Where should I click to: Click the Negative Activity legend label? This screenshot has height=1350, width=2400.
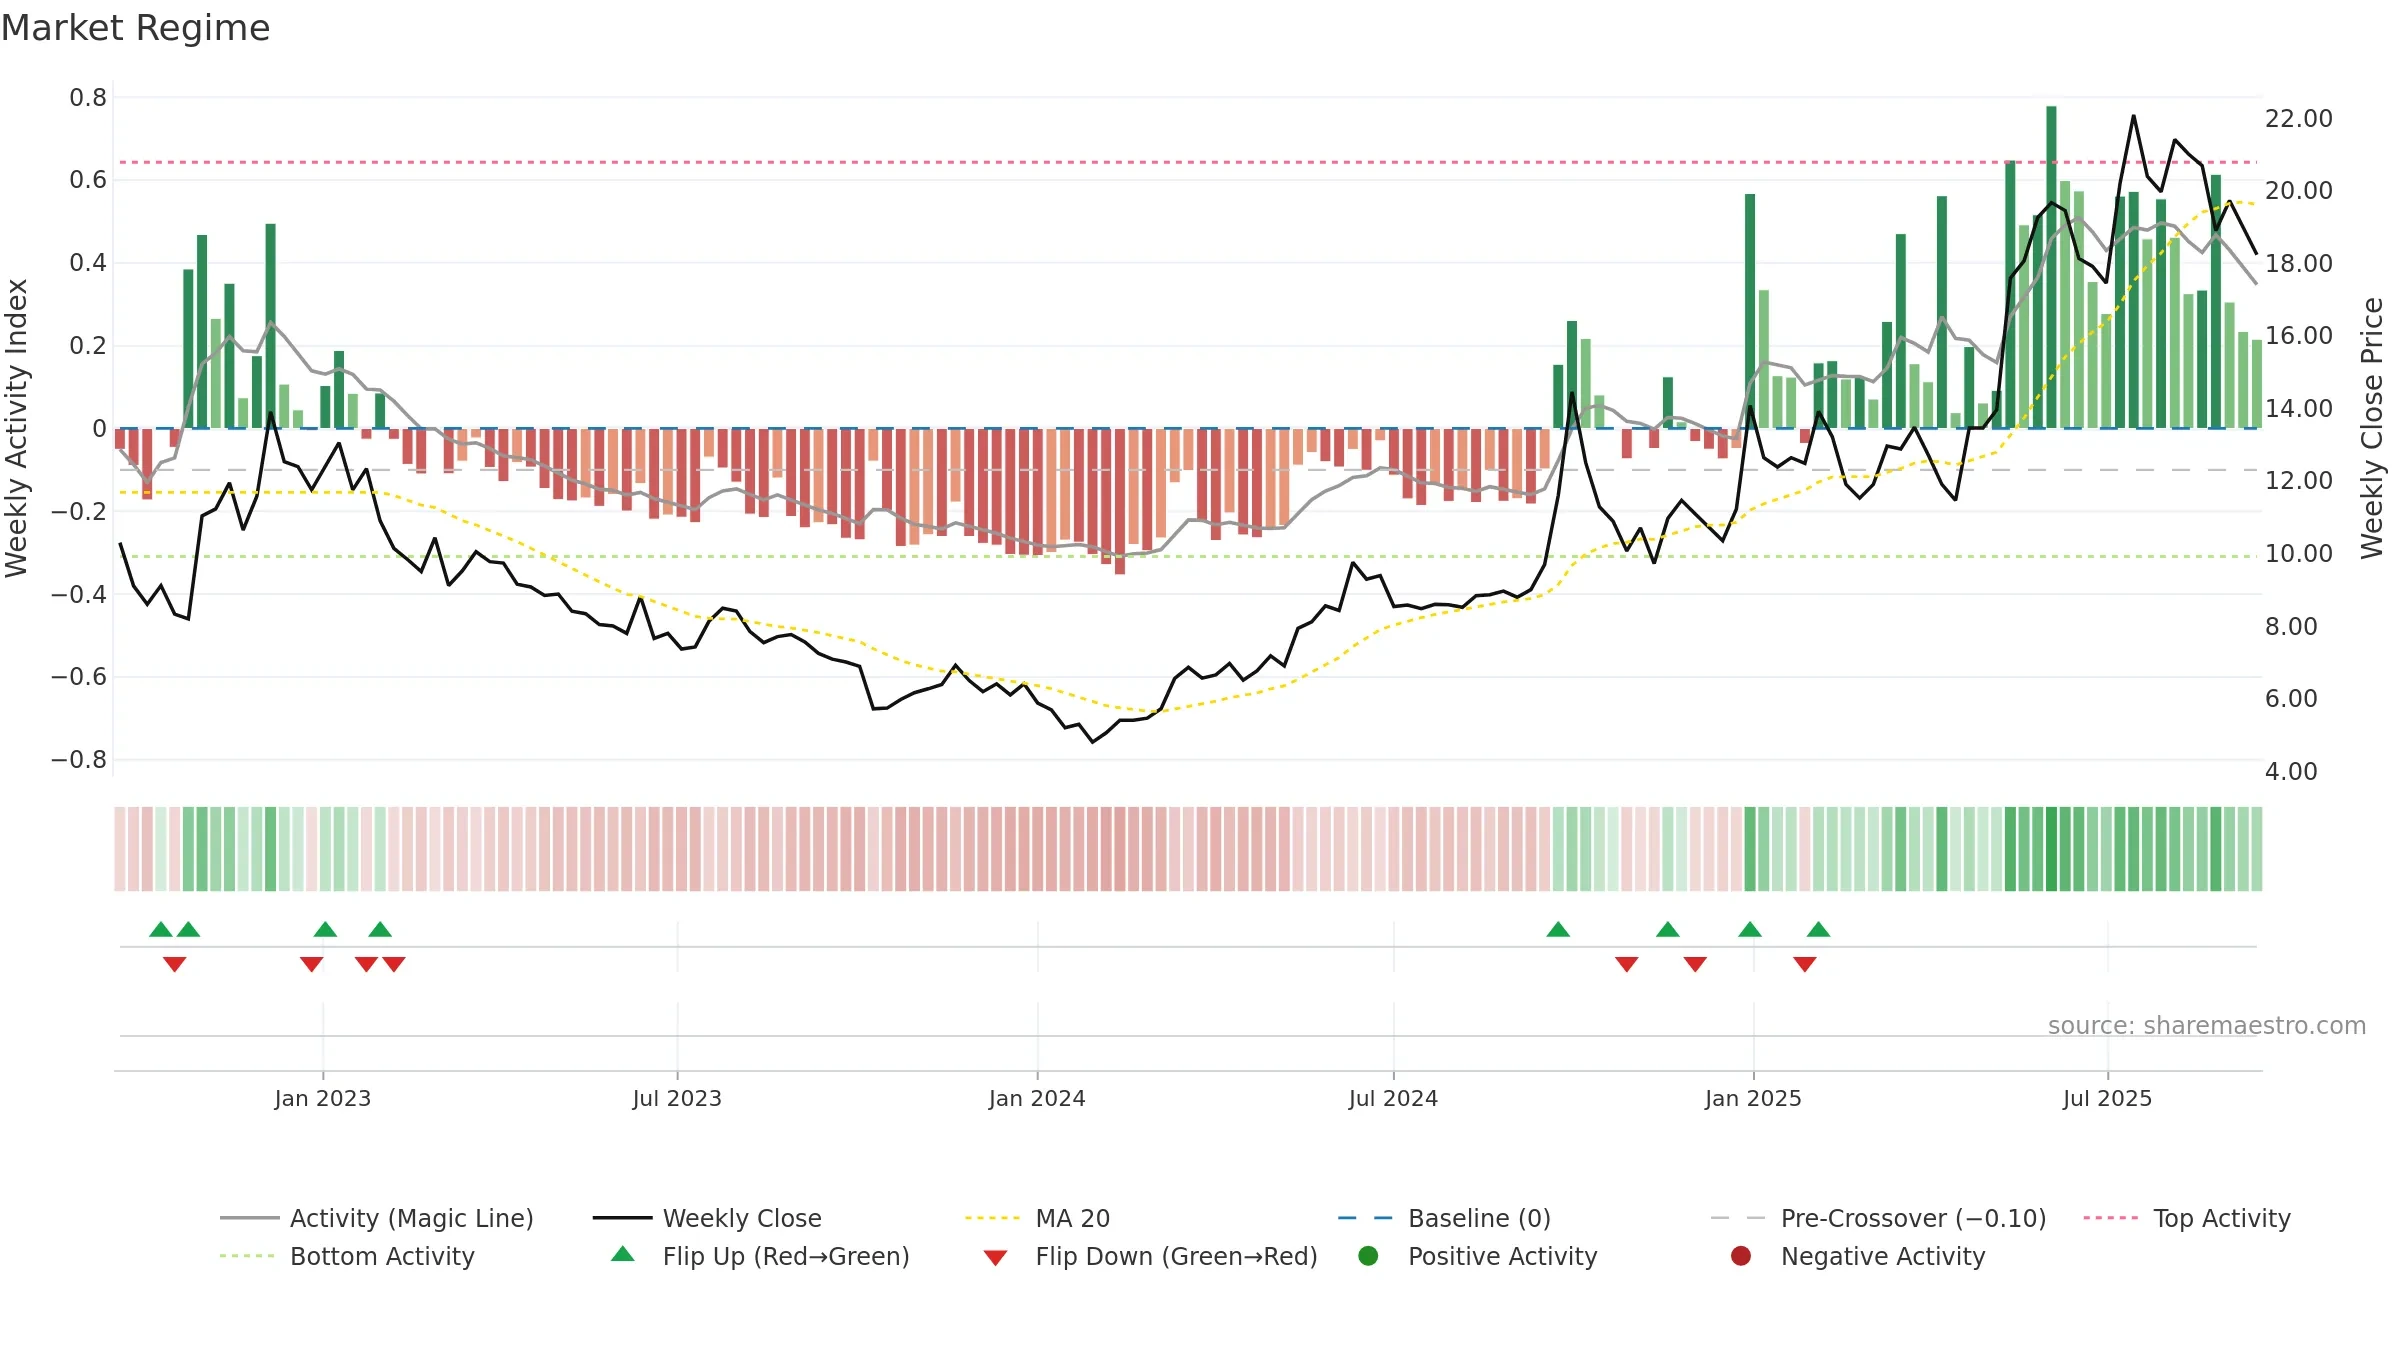(x=1883, y=1256)
